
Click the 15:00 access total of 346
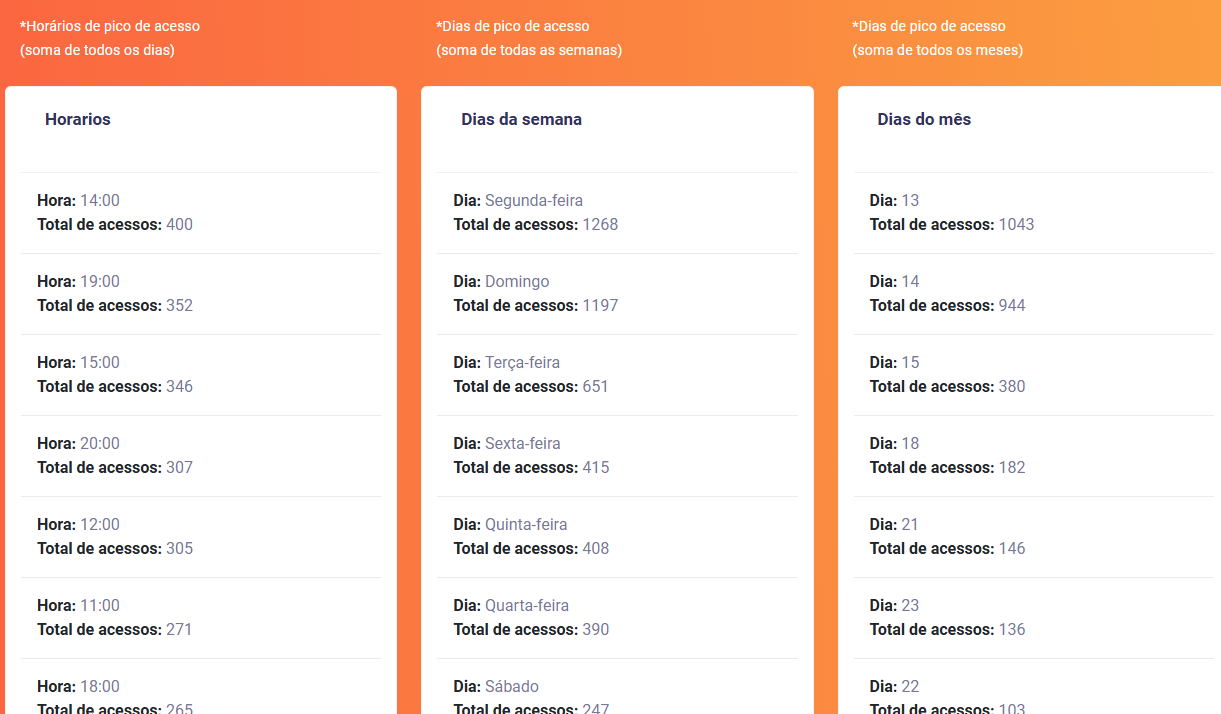tap(115, 386)
